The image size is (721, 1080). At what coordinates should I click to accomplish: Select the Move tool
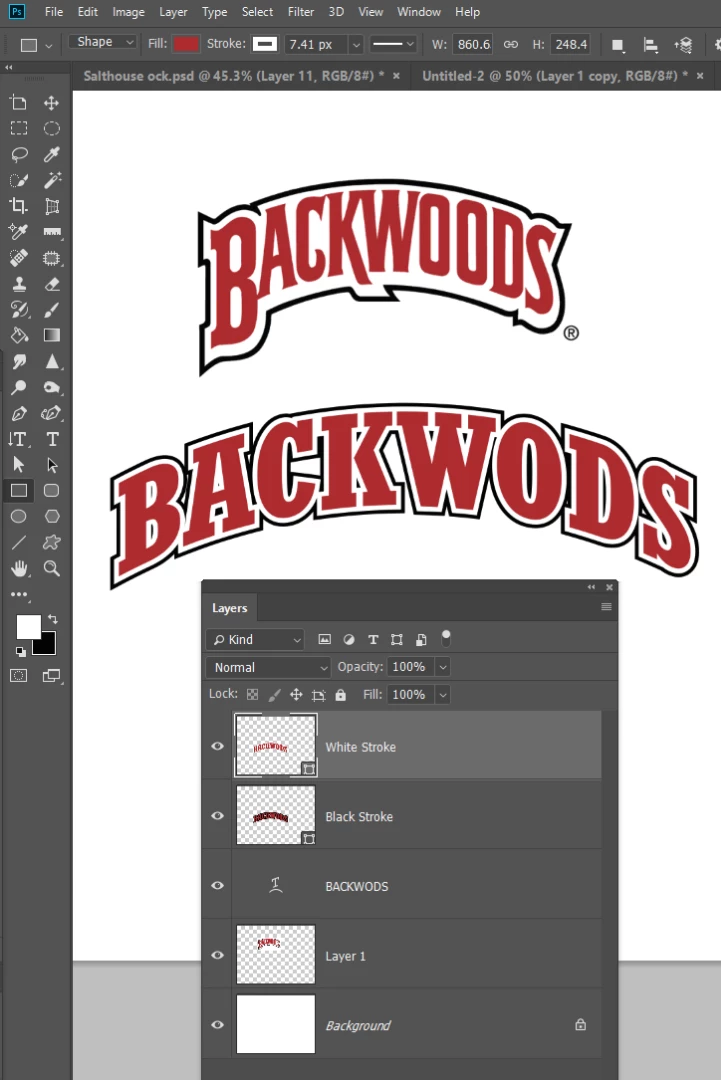[x=52, y=103]
